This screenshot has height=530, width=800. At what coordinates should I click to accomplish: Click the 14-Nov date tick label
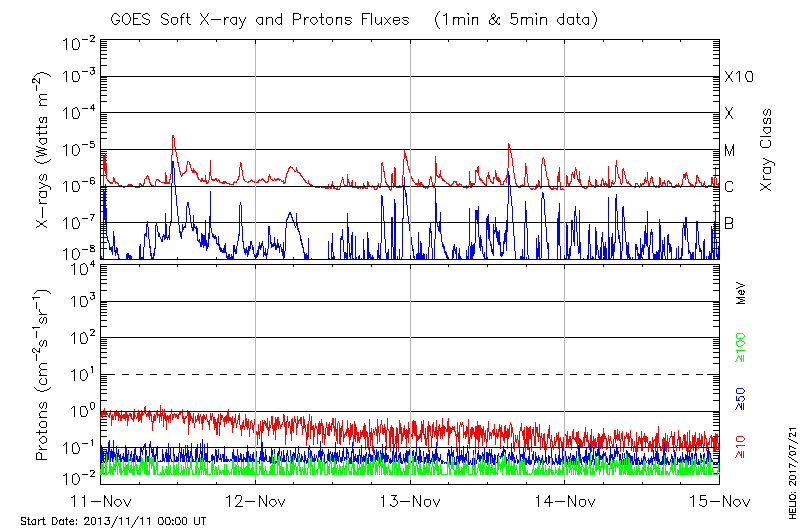565,500
